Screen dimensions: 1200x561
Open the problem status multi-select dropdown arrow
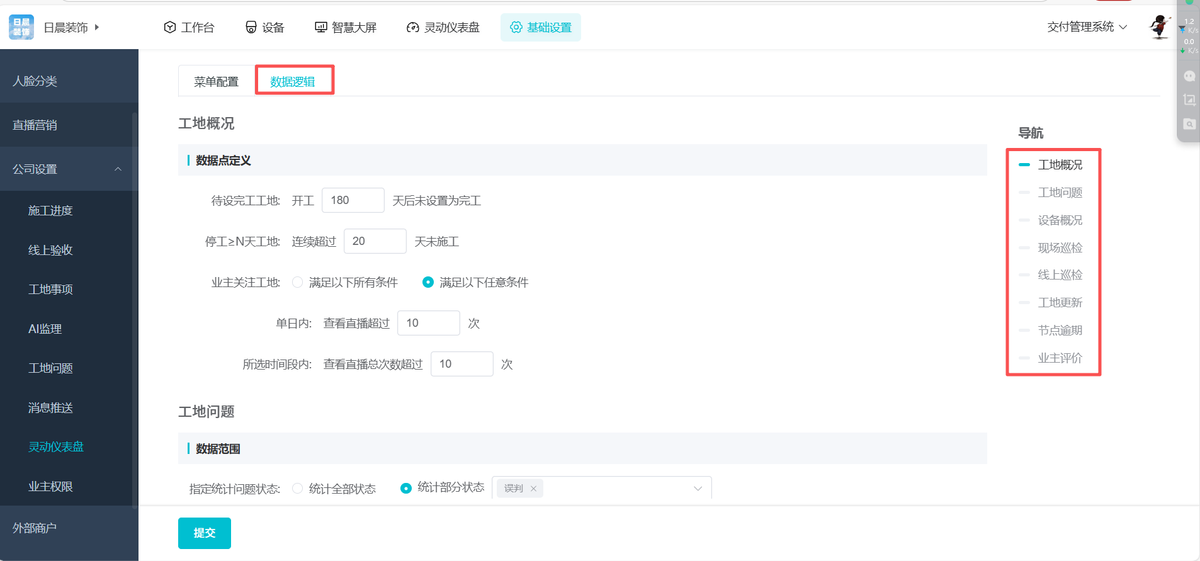698,488
